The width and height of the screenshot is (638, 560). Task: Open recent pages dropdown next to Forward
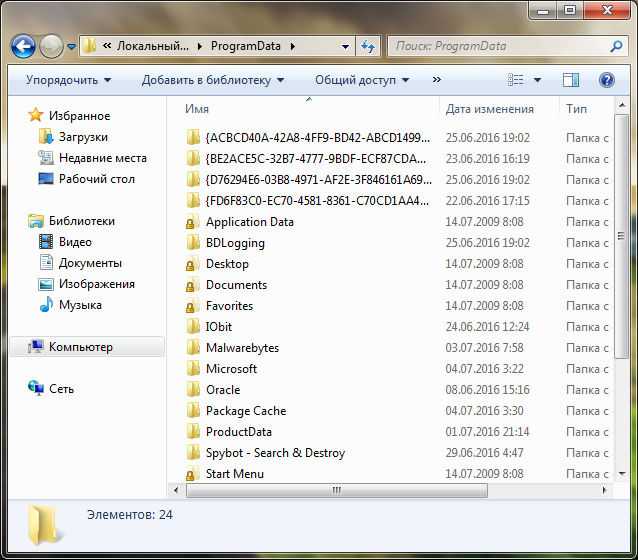tap(72, 47)
